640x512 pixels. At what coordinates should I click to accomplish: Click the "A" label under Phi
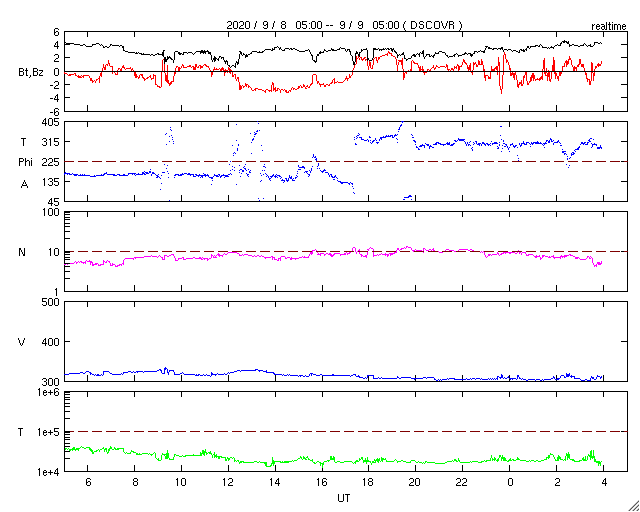tap(24, 184)
